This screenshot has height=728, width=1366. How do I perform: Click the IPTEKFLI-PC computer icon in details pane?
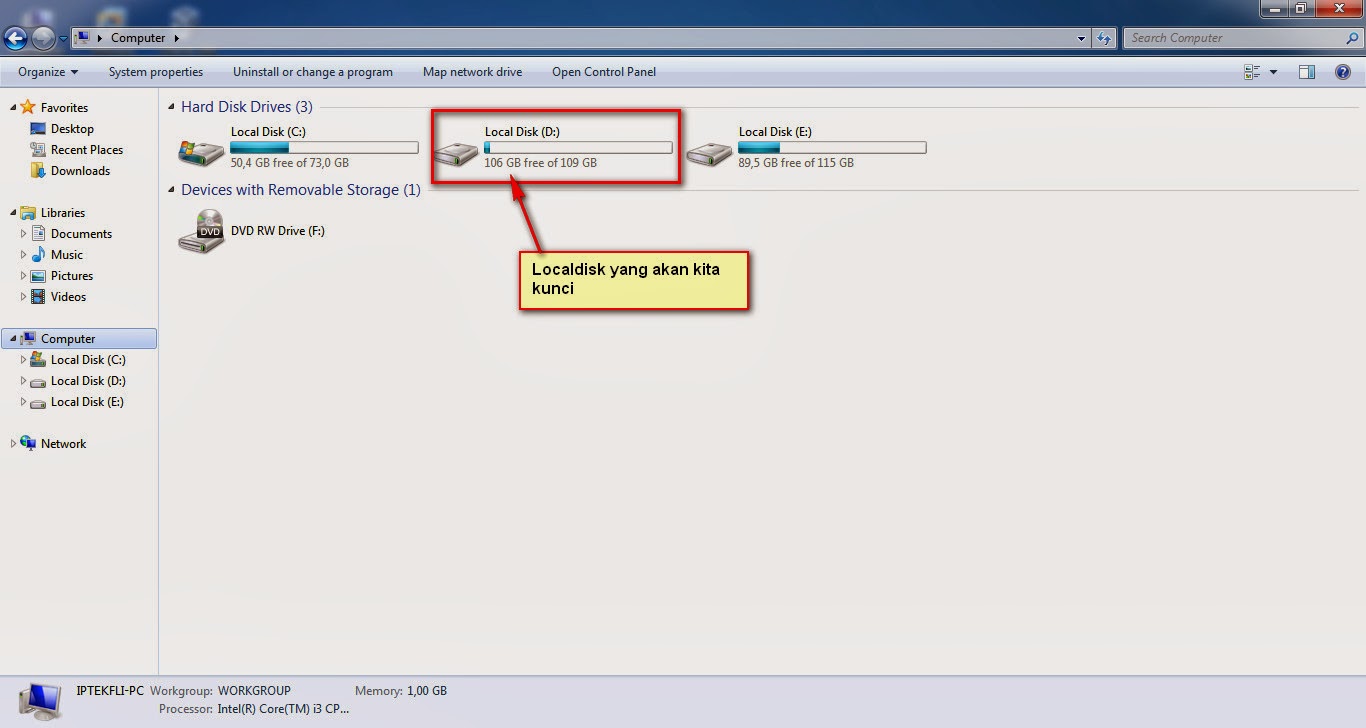[x=40, y=702]
